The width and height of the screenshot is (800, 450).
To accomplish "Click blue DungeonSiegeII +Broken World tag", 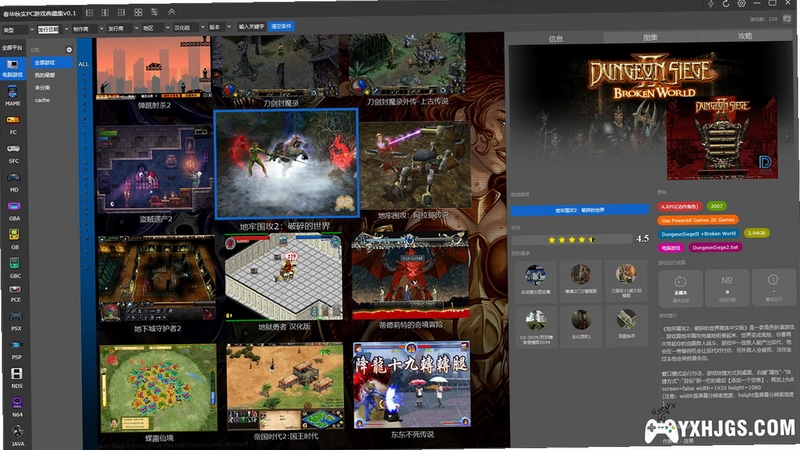I will (698, 234).
